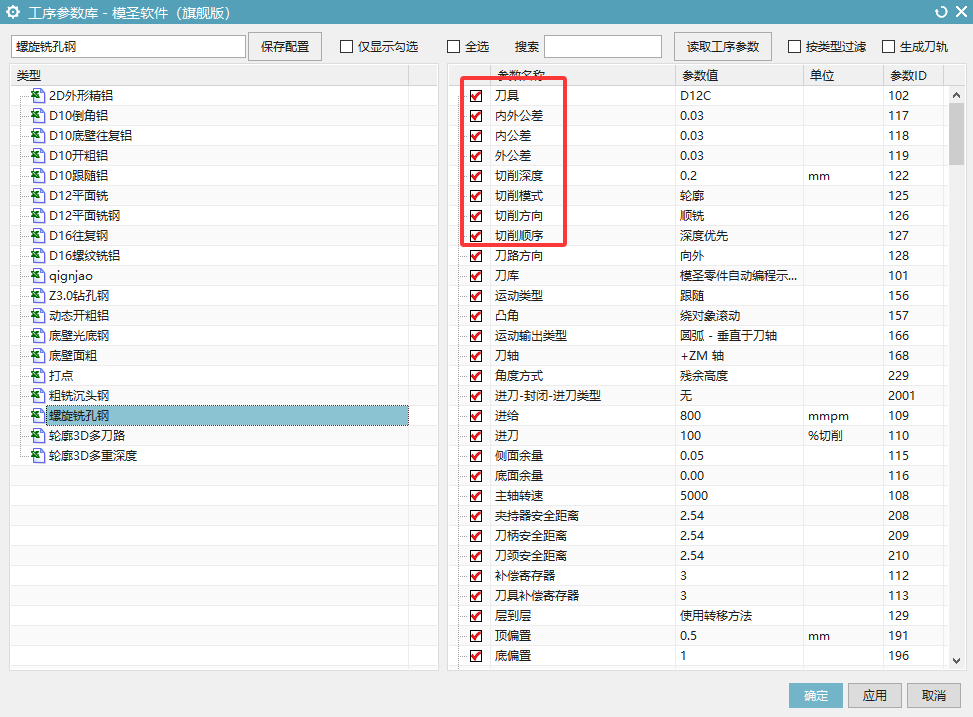Click the 绕对象滚动 value cell
Viewport: 973px width, 717px height.
coord(739,315)
